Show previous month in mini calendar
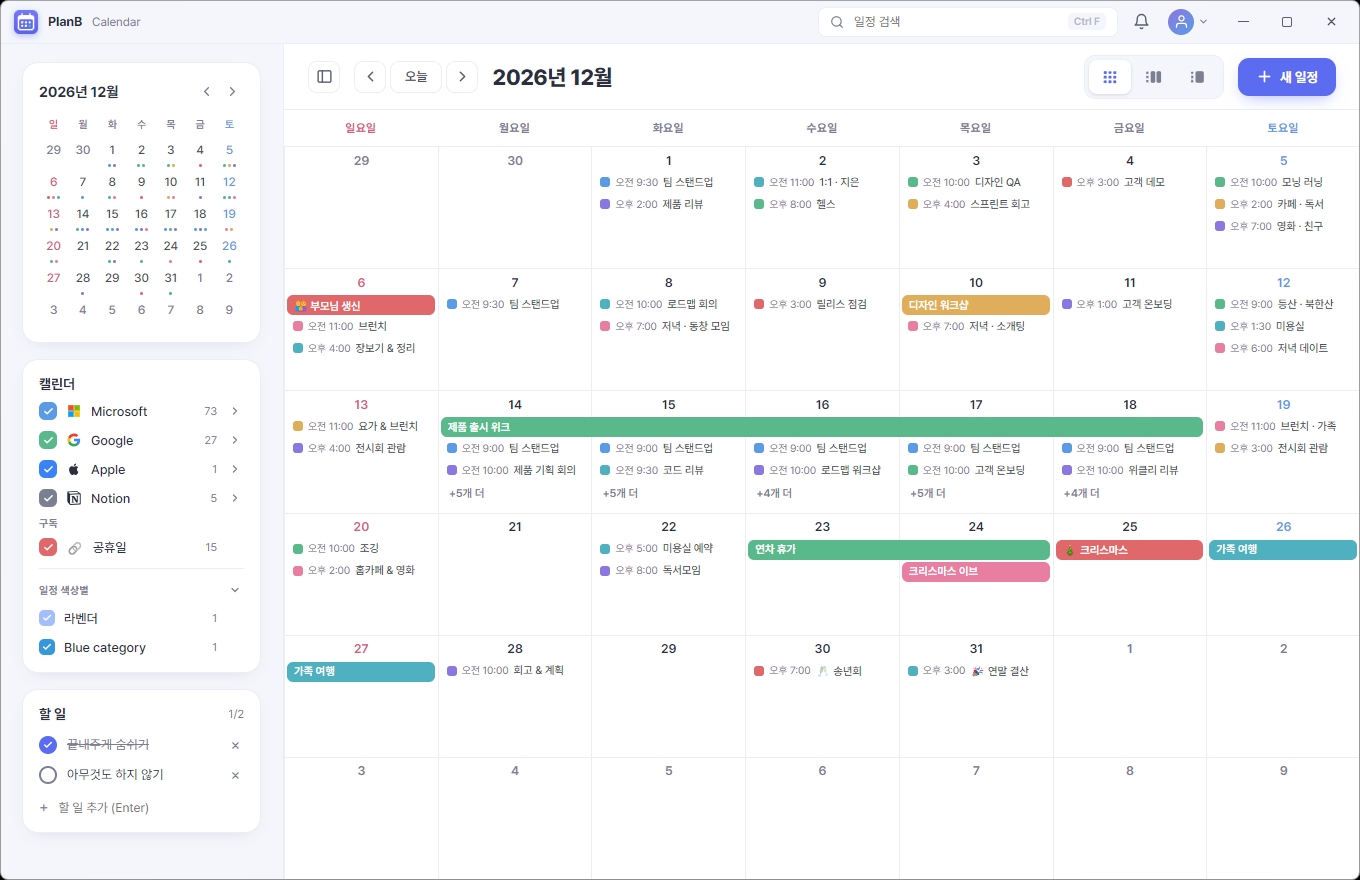The width and height of the screenshot is (1360, 880). click(x=207, y=92)
